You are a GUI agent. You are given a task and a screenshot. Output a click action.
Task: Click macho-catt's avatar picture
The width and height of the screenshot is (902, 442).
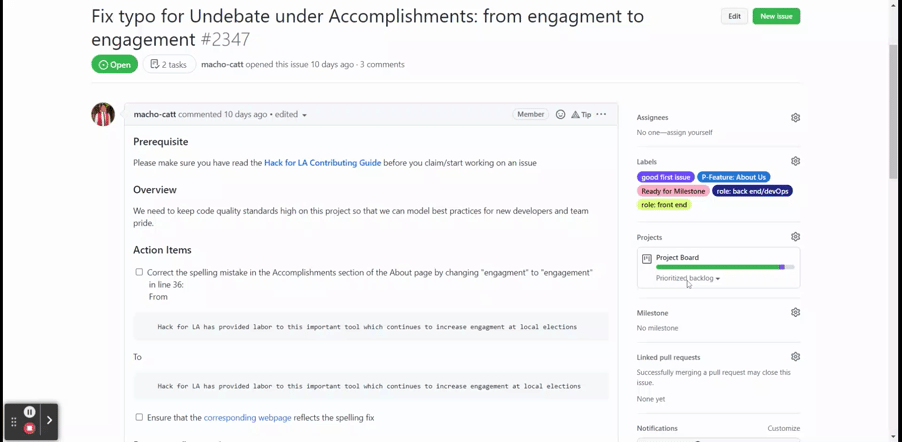pyautogui.click(x=103, y=115)
